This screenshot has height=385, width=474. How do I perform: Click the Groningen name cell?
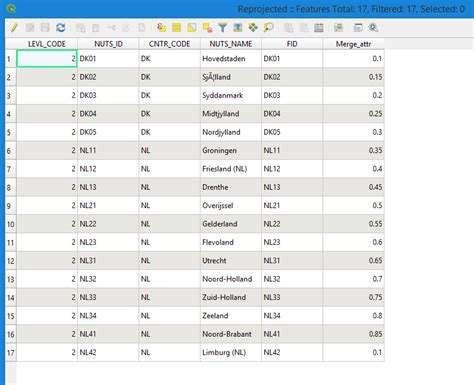tap(231, 150)
